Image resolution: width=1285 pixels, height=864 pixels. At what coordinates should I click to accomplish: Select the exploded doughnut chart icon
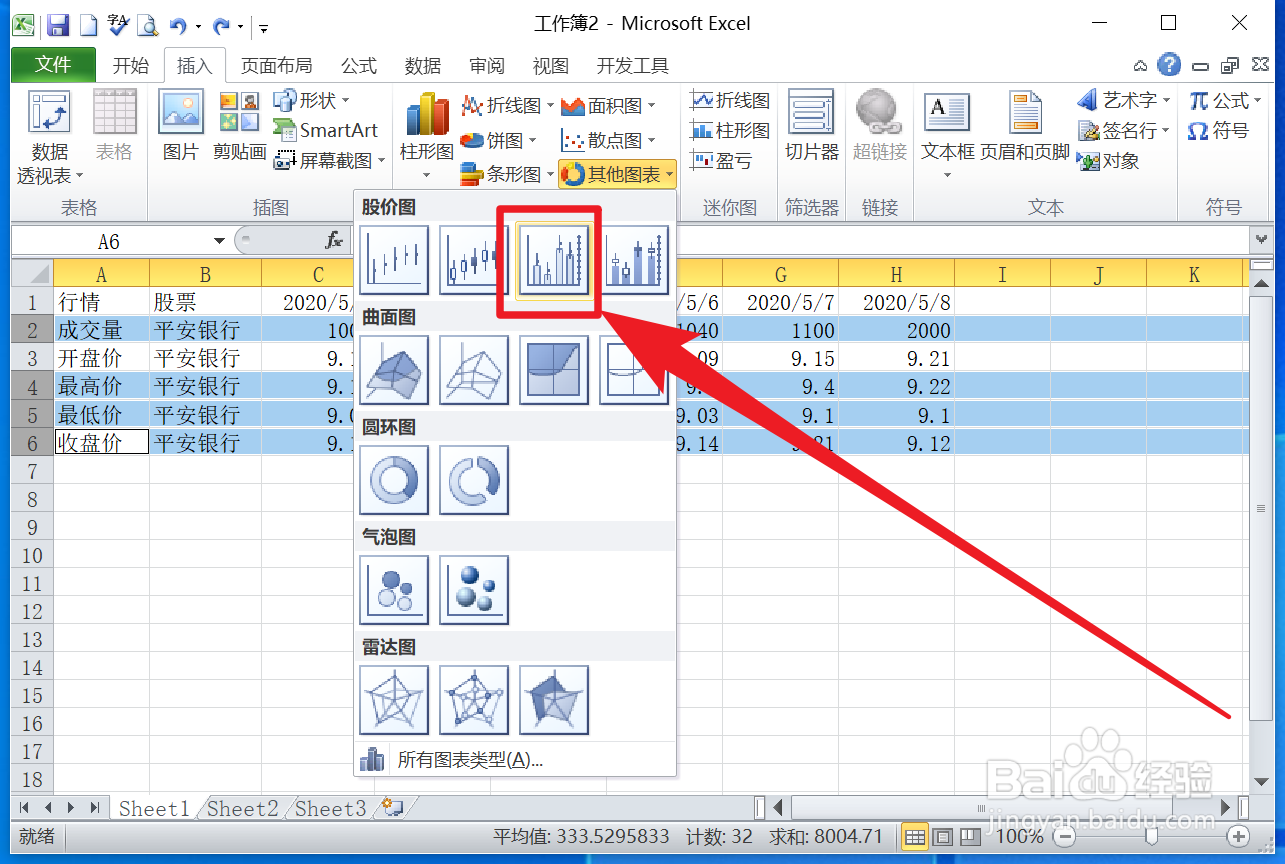[474, 481]
